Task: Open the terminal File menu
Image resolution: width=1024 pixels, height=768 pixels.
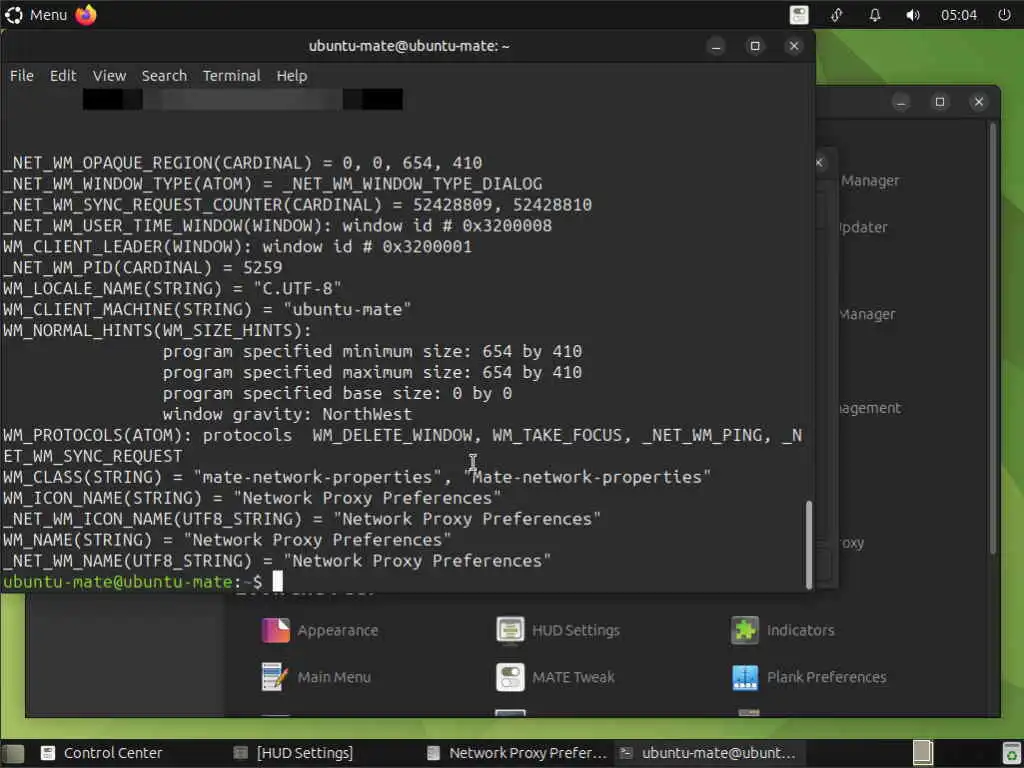Action: click(x=22, y=76)
